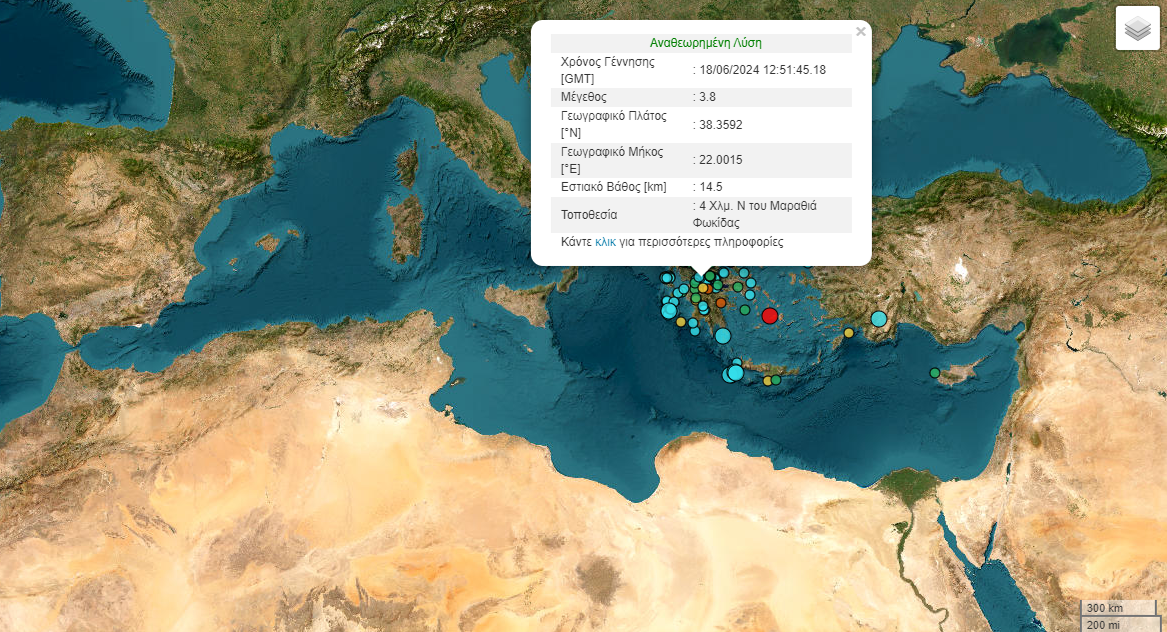Click the green earthquake marker beside Cyprus
This screenshot has width=1167, height=632.
[x=934, y=373]
